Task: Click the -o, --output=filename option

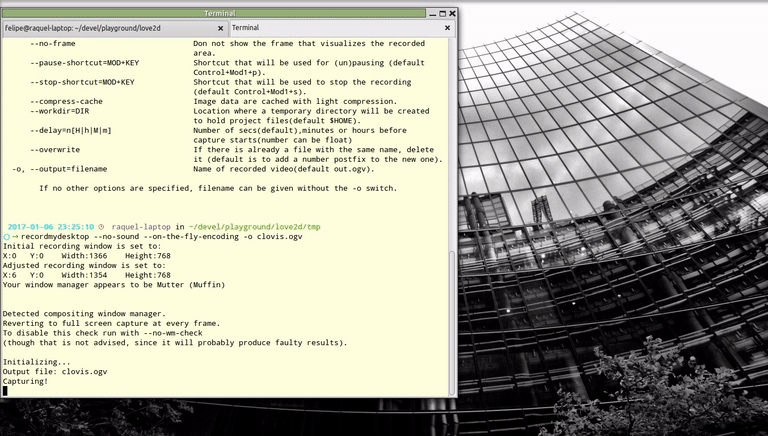Action: pyautogui.click(x=60, y=169)
